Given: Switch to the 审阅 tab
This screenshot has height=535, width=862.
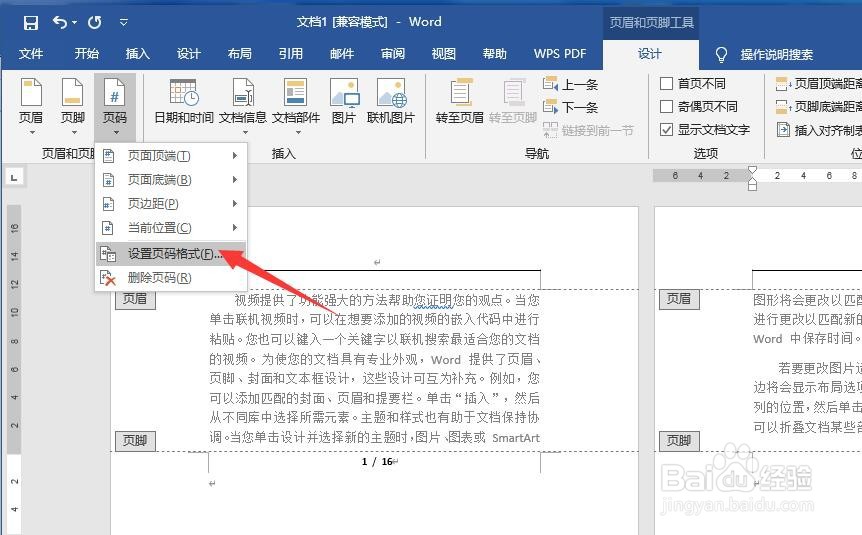Looking at the screenshot, I should 393,54.
